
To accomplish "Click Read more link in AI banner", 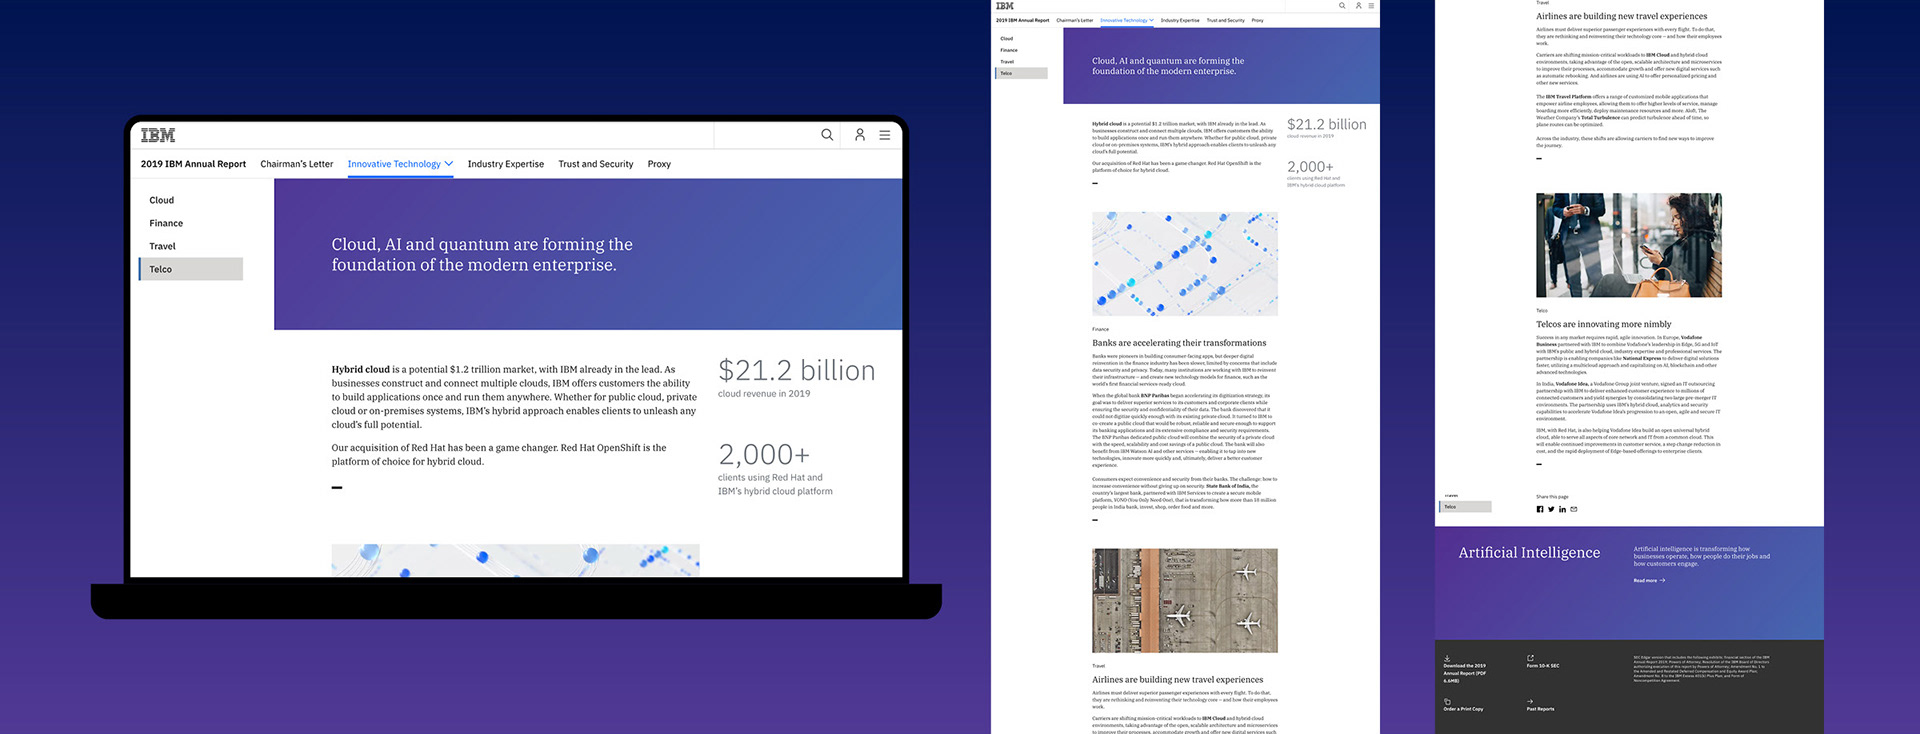I will (x=1649, y=580).
